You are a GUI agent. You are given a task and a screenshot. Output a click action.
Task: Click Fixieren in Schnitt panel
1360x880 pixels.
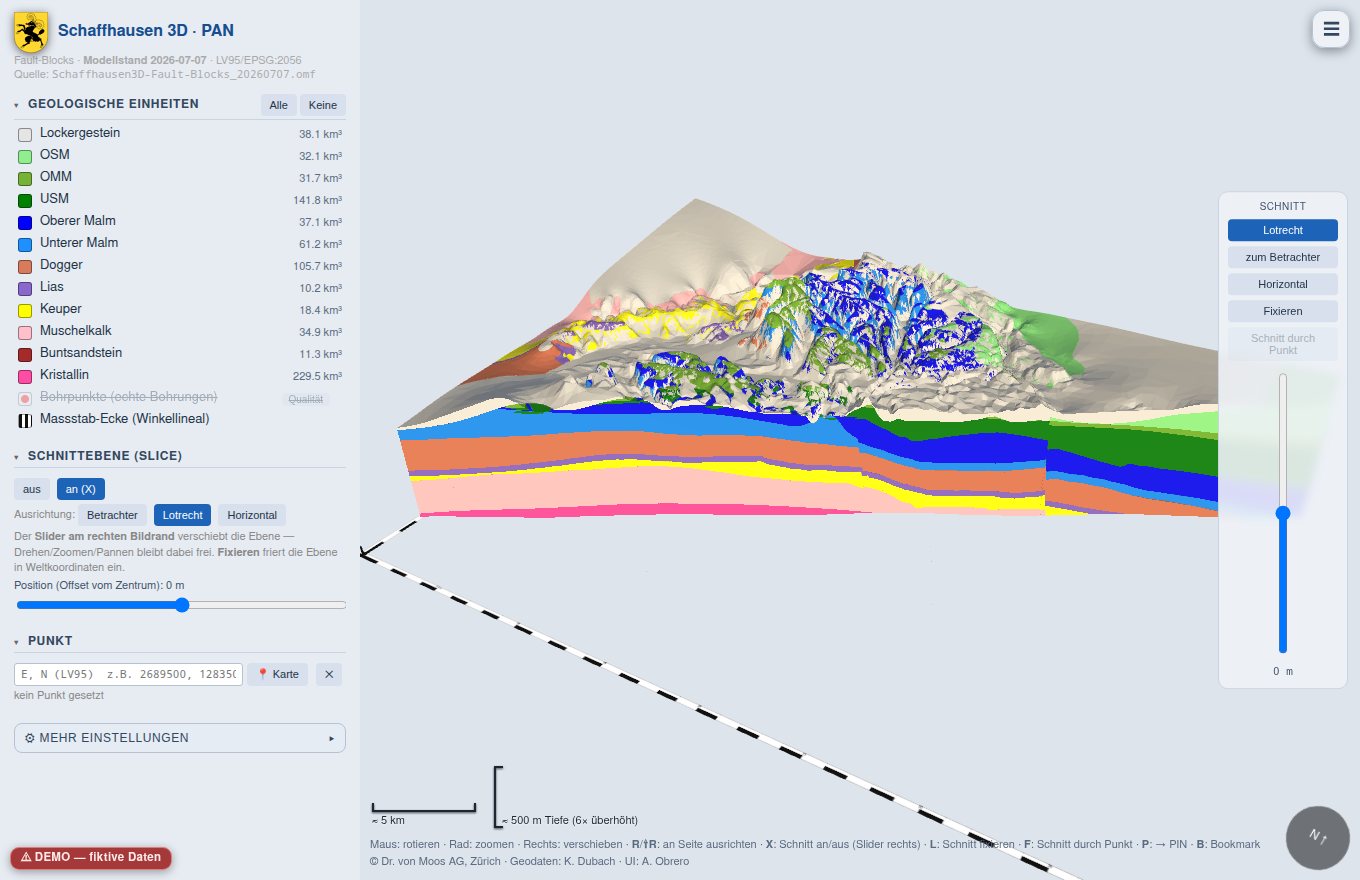pos(1283,311)
